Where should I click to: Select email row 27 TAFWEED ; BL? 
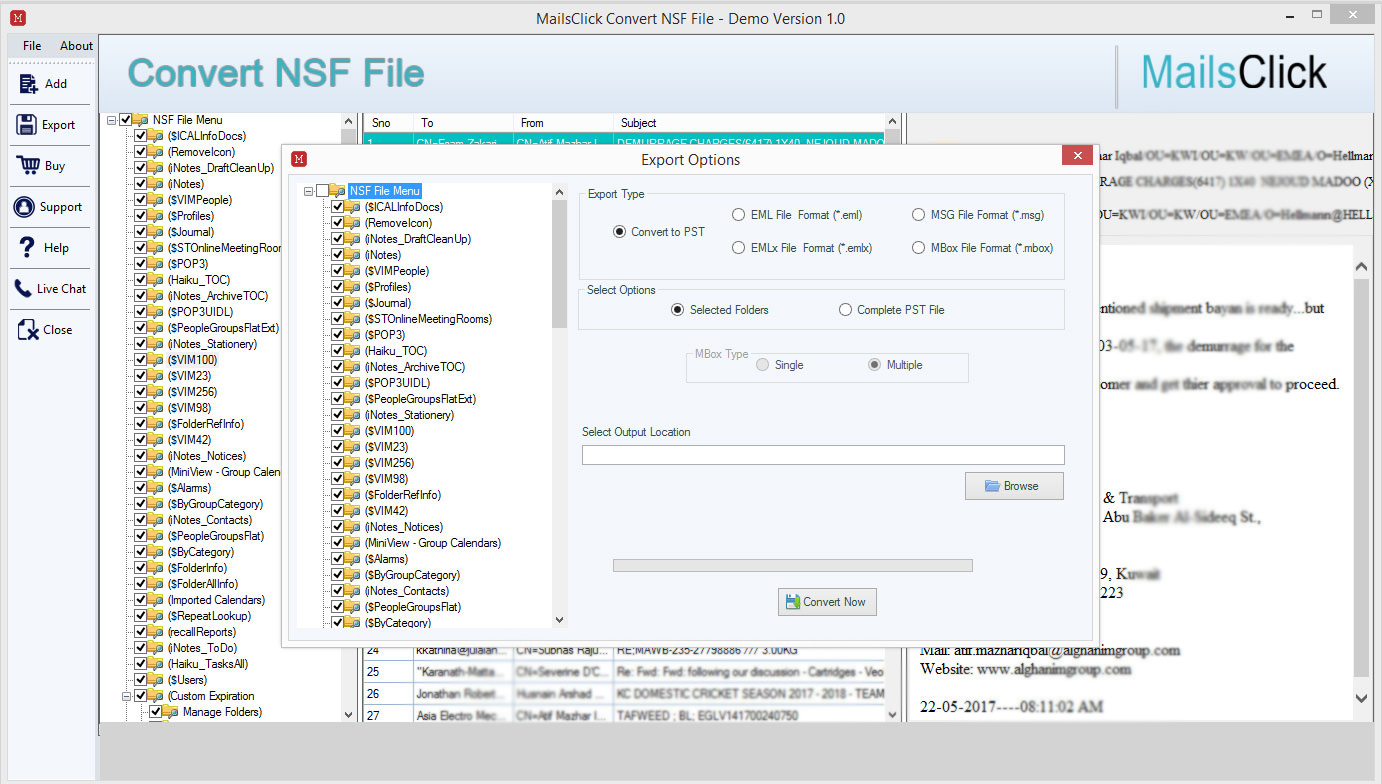point(624,715)
